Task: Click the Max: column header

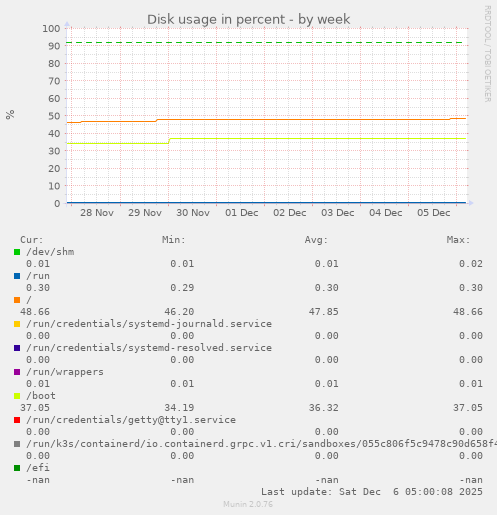Action: [x=458, y=240]
